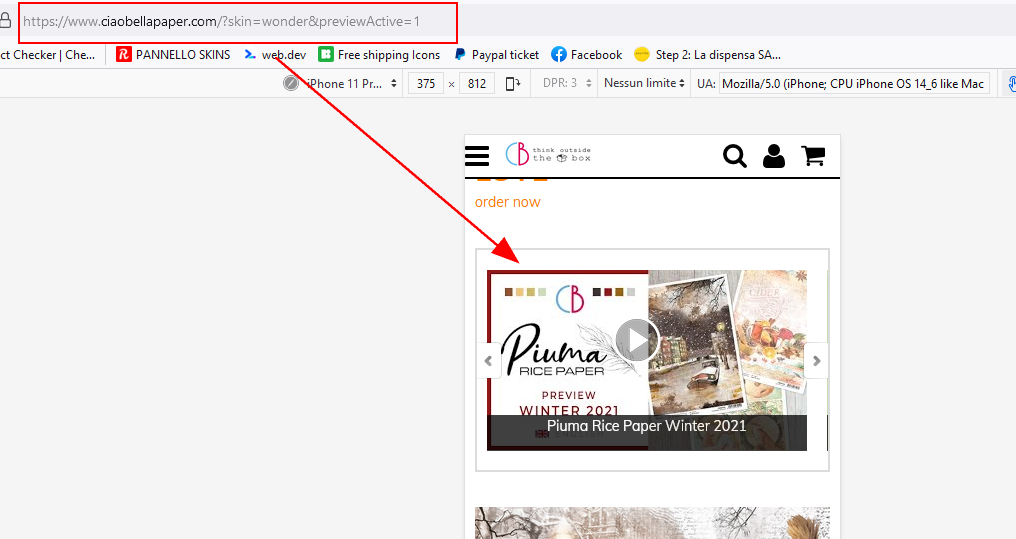This screenshot has height=539, width=1016.
Task: Click the viewport height field 812
Action: pos(477,84)
